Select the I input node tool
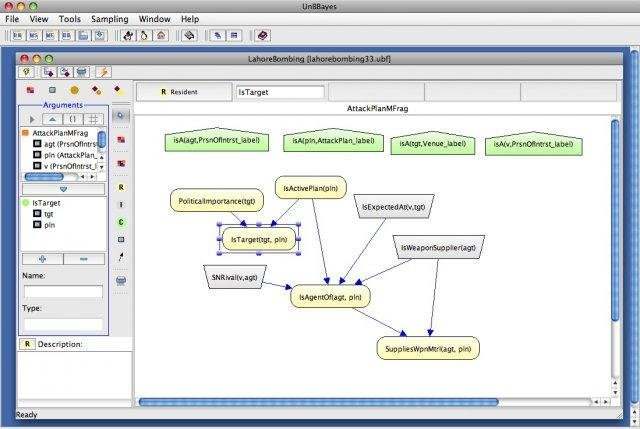The height and width of the screenshot is (429, 640). 121,204
